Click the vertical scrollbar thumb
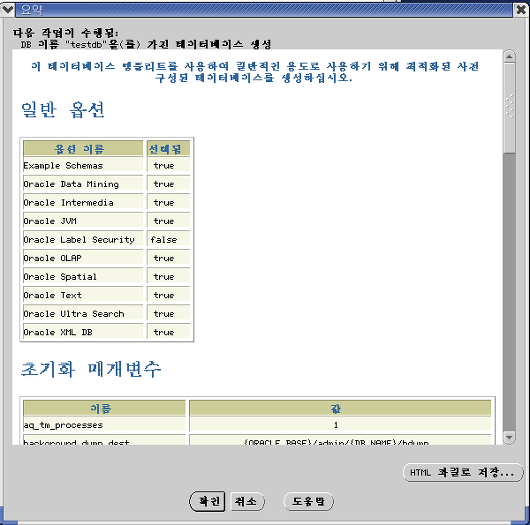 (x=509, y=108)
